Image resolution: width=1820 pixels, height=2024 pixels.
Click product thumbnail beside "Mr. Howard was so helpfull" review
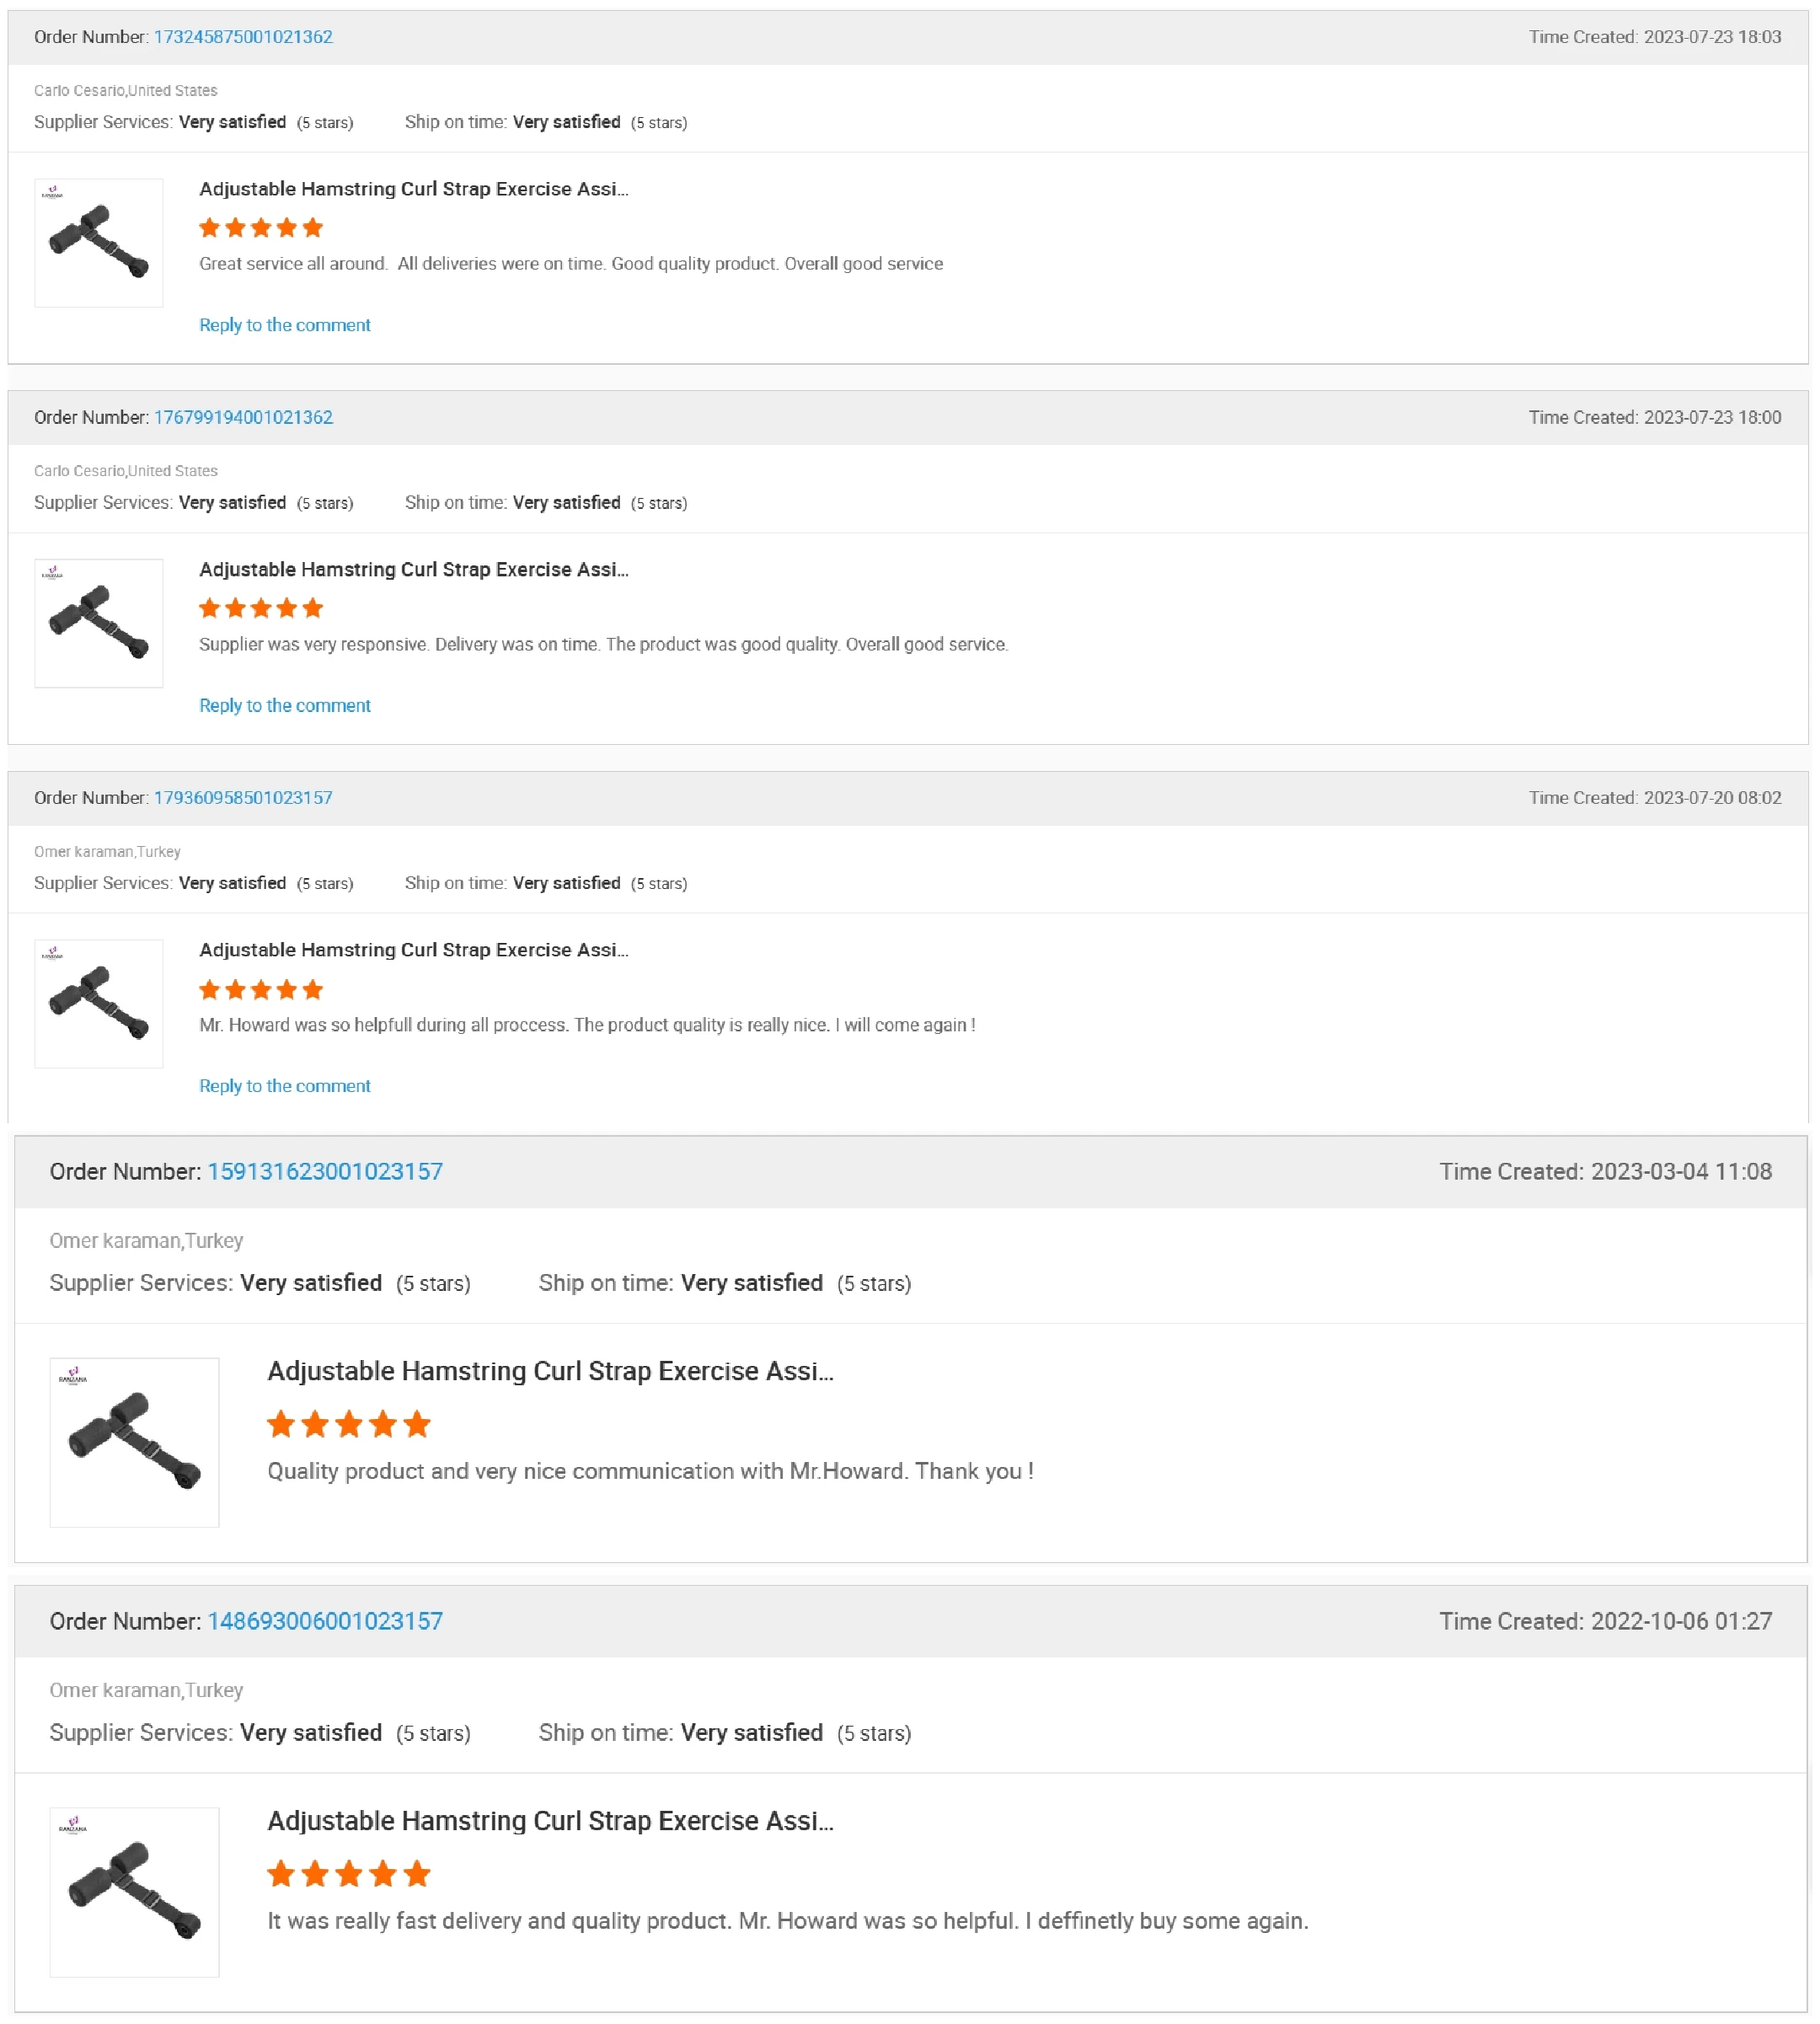click(x=99, y=1003)
